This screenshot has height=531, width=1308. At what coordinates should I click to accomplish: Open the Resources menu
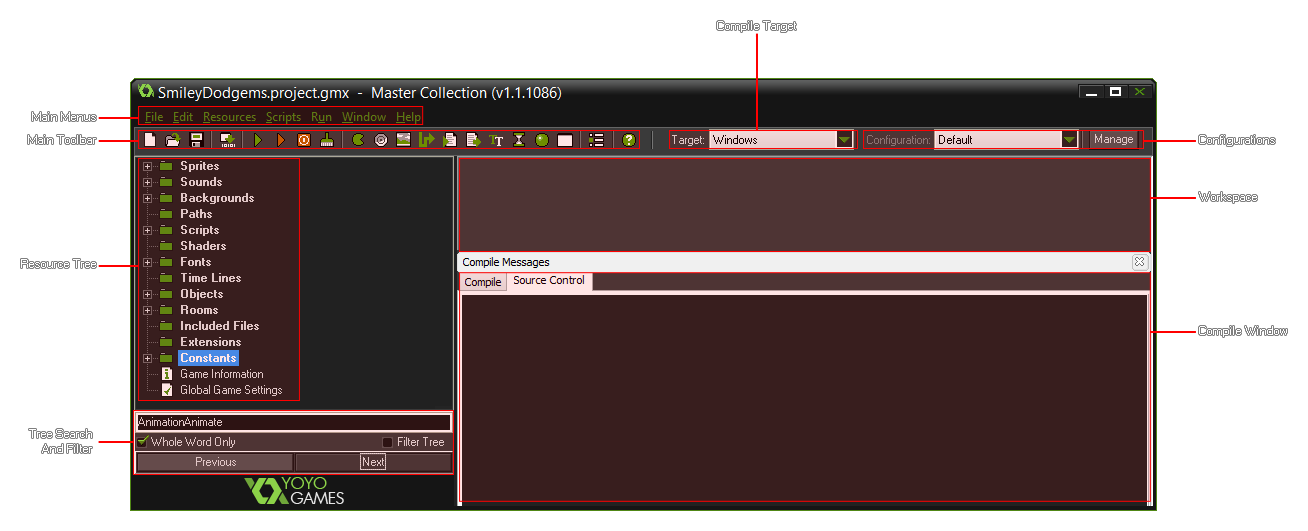[229, 117]
